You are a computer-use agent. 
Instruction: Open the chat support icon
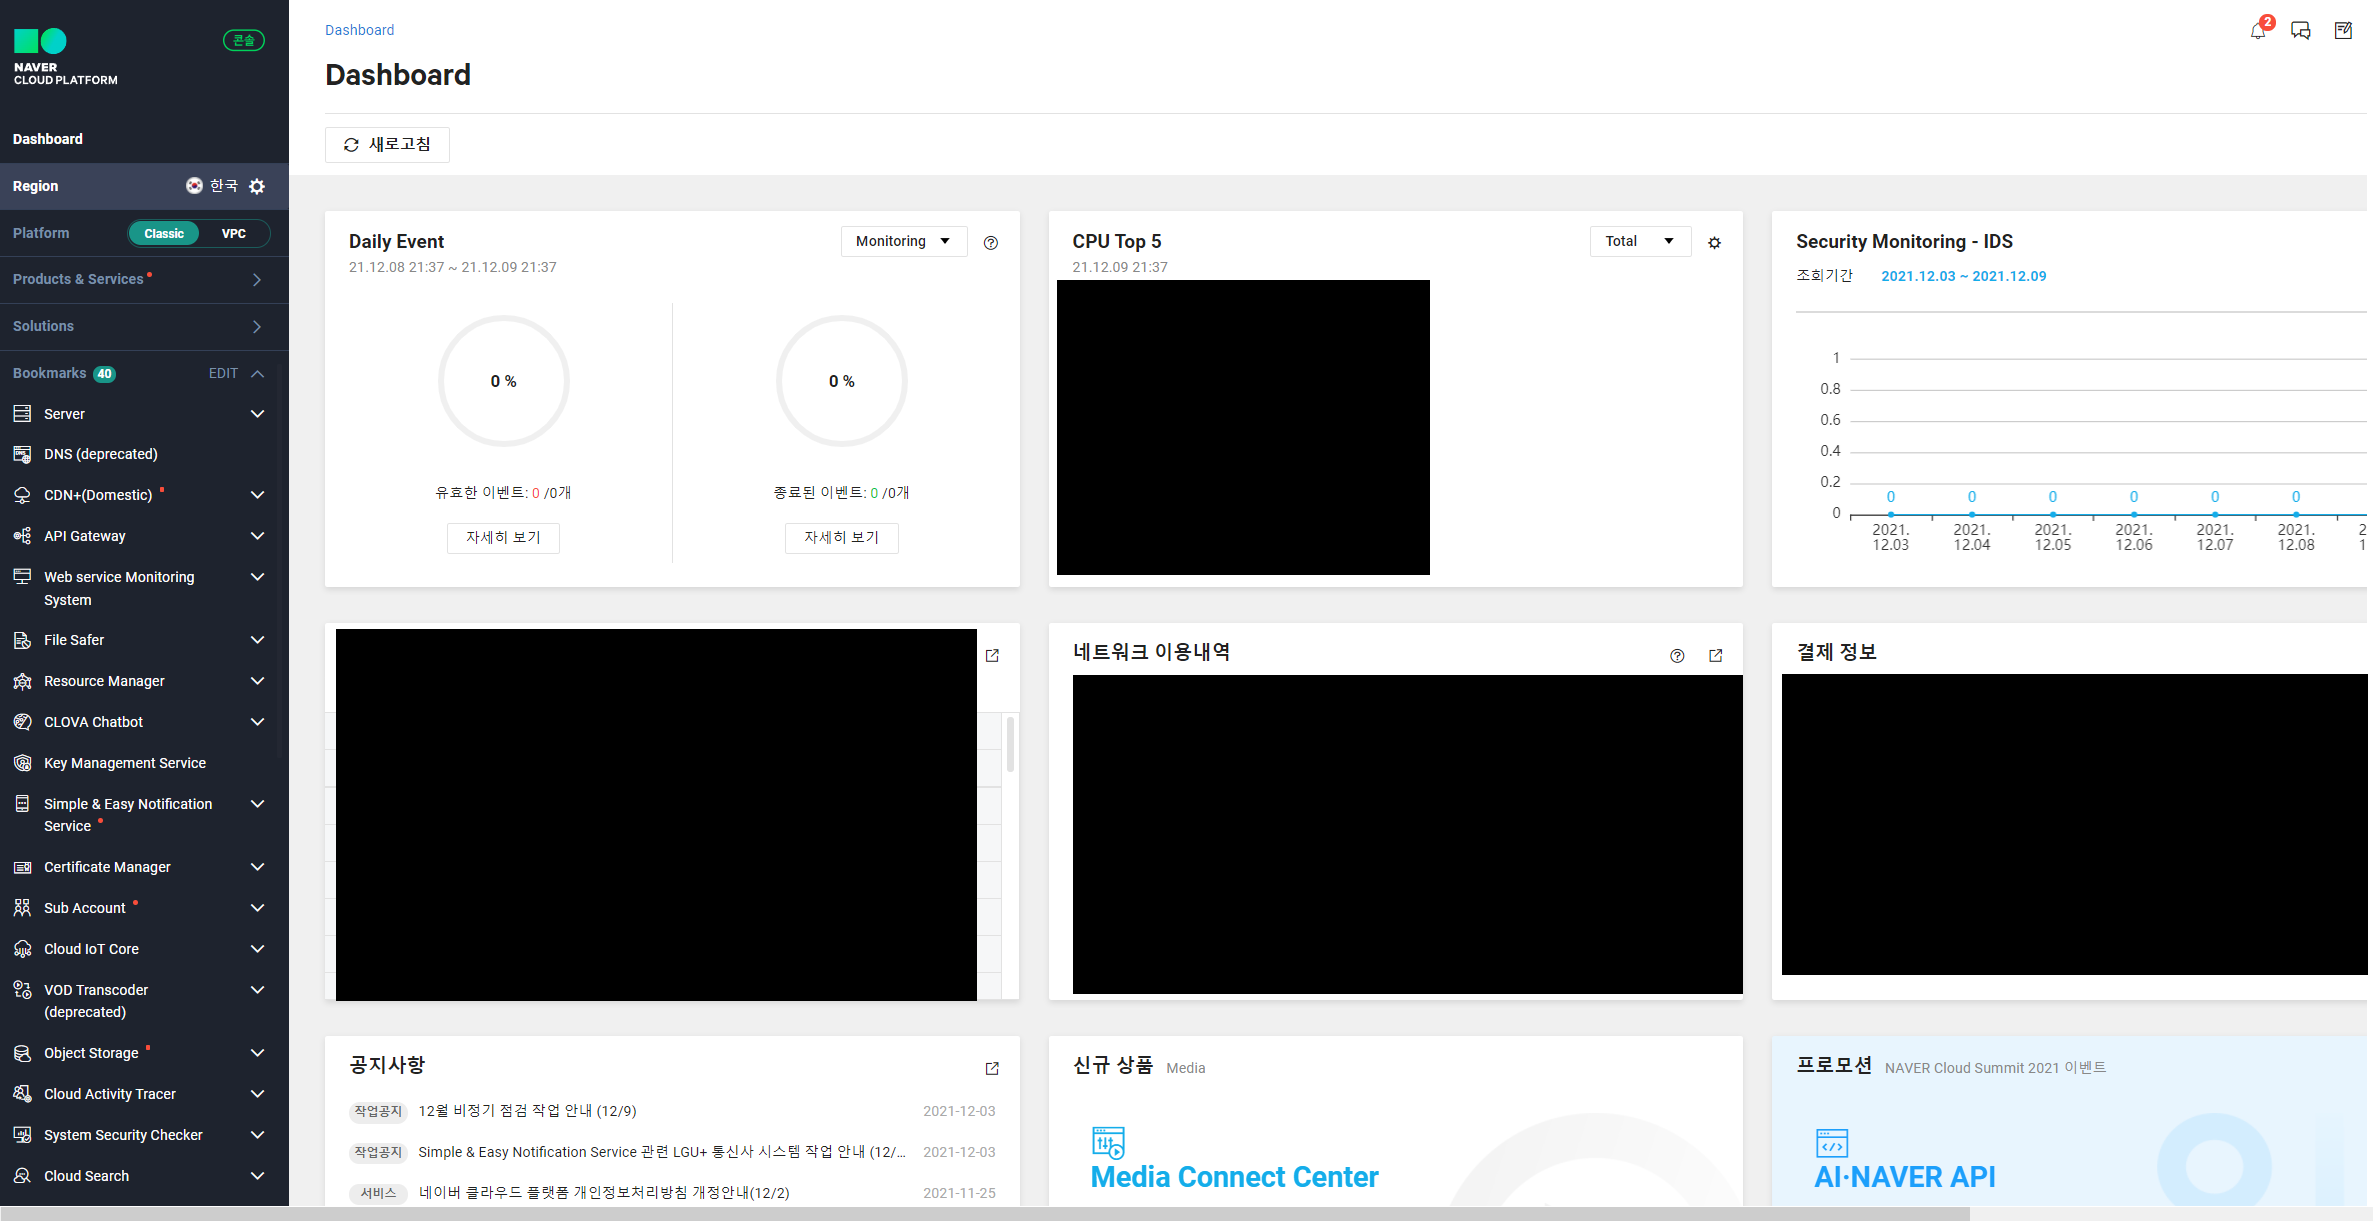(2300, 31)
